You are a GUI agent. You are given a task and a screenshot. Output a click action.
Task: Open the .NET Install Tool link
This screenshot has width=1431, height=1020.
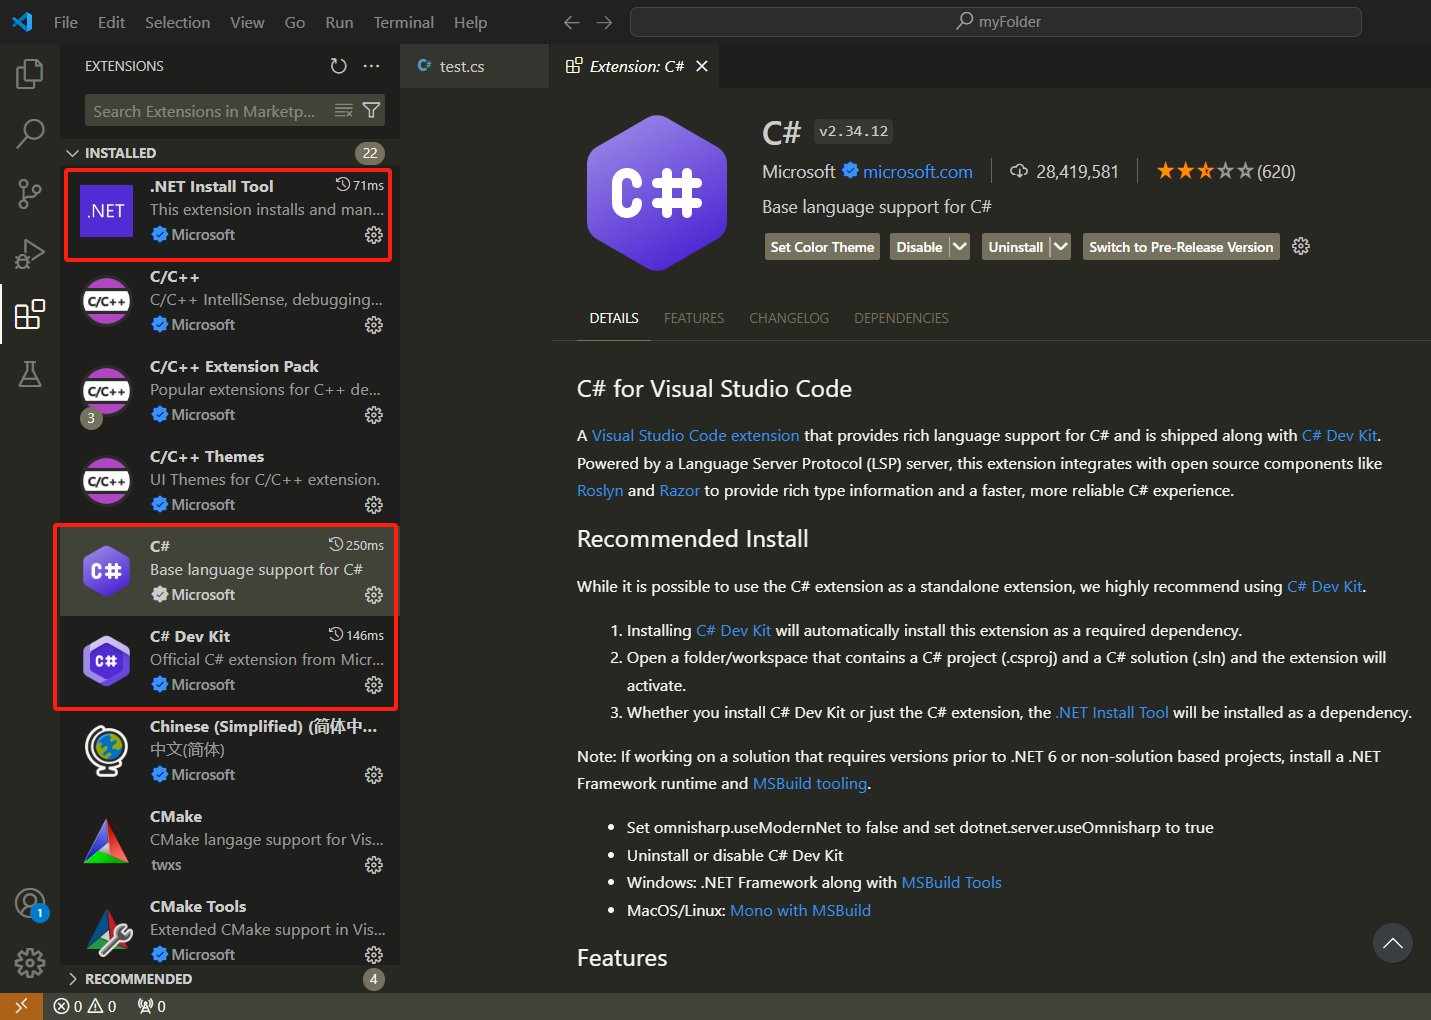point(1112,712)
